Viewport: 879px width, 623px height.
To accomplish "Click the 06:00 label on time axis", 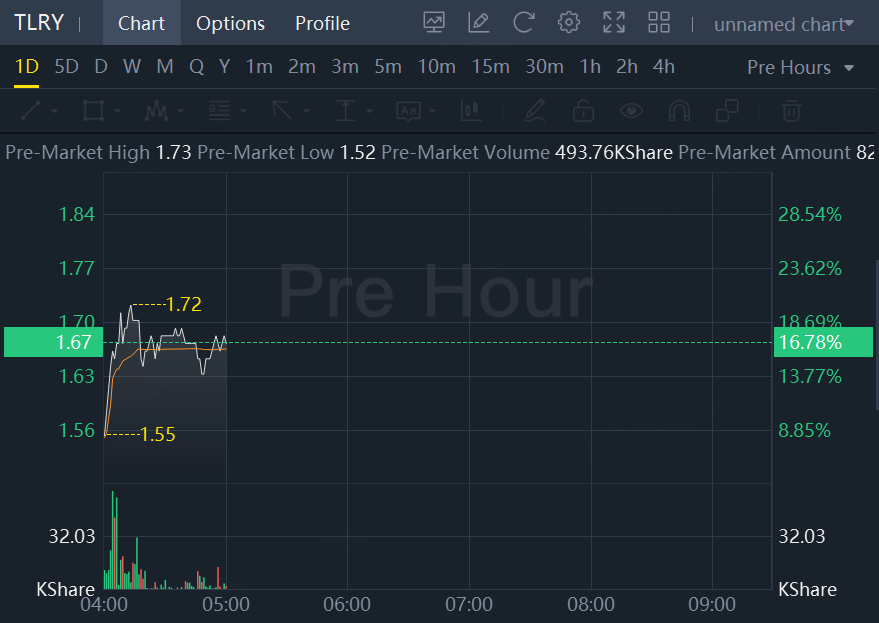I will pos(347,604).
